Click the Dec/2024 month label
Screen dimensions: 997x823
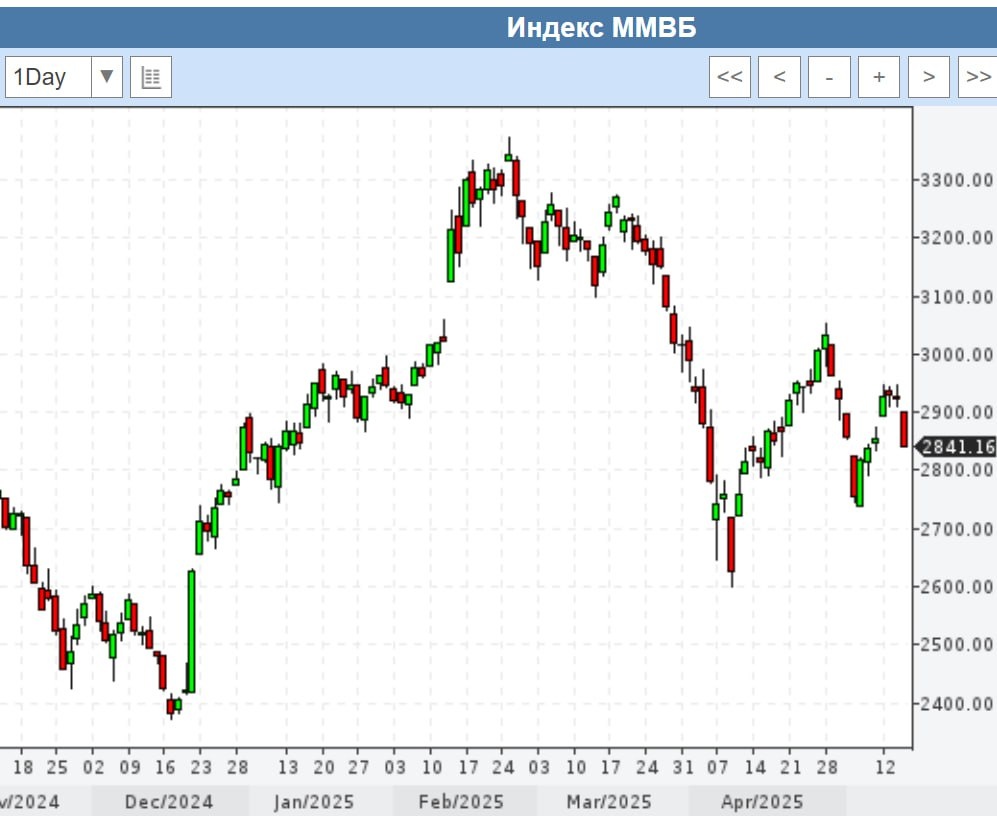169,802
